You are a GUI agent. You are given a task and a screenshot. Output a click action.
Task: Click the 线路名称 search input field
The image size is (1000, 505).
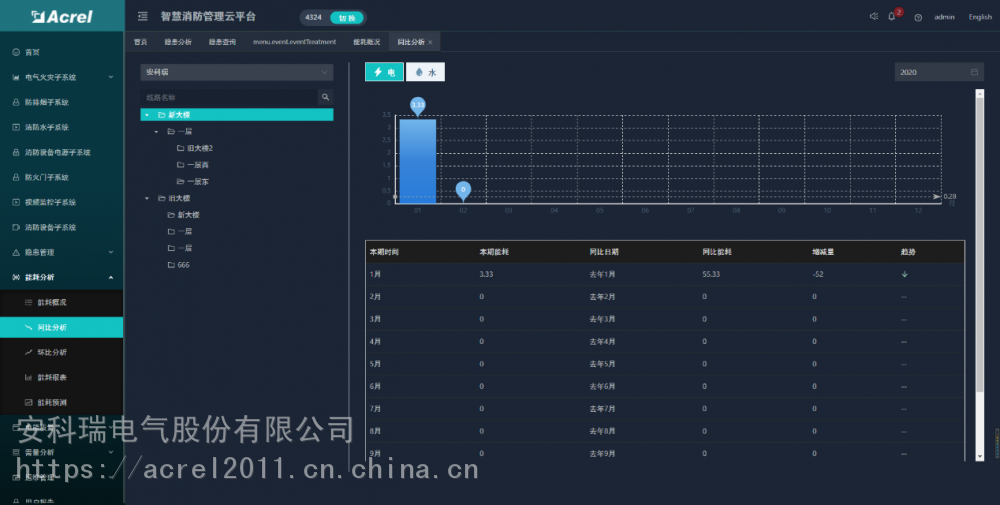229,97
